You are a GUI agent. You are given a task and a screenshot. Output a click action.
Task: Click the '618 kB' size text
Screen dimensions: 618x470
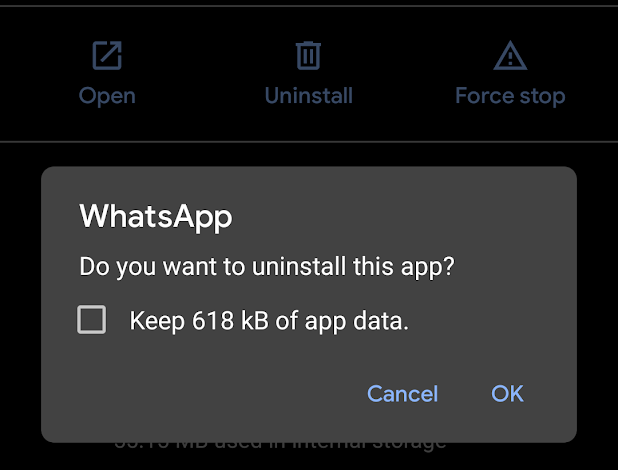(x=217, y=321)
